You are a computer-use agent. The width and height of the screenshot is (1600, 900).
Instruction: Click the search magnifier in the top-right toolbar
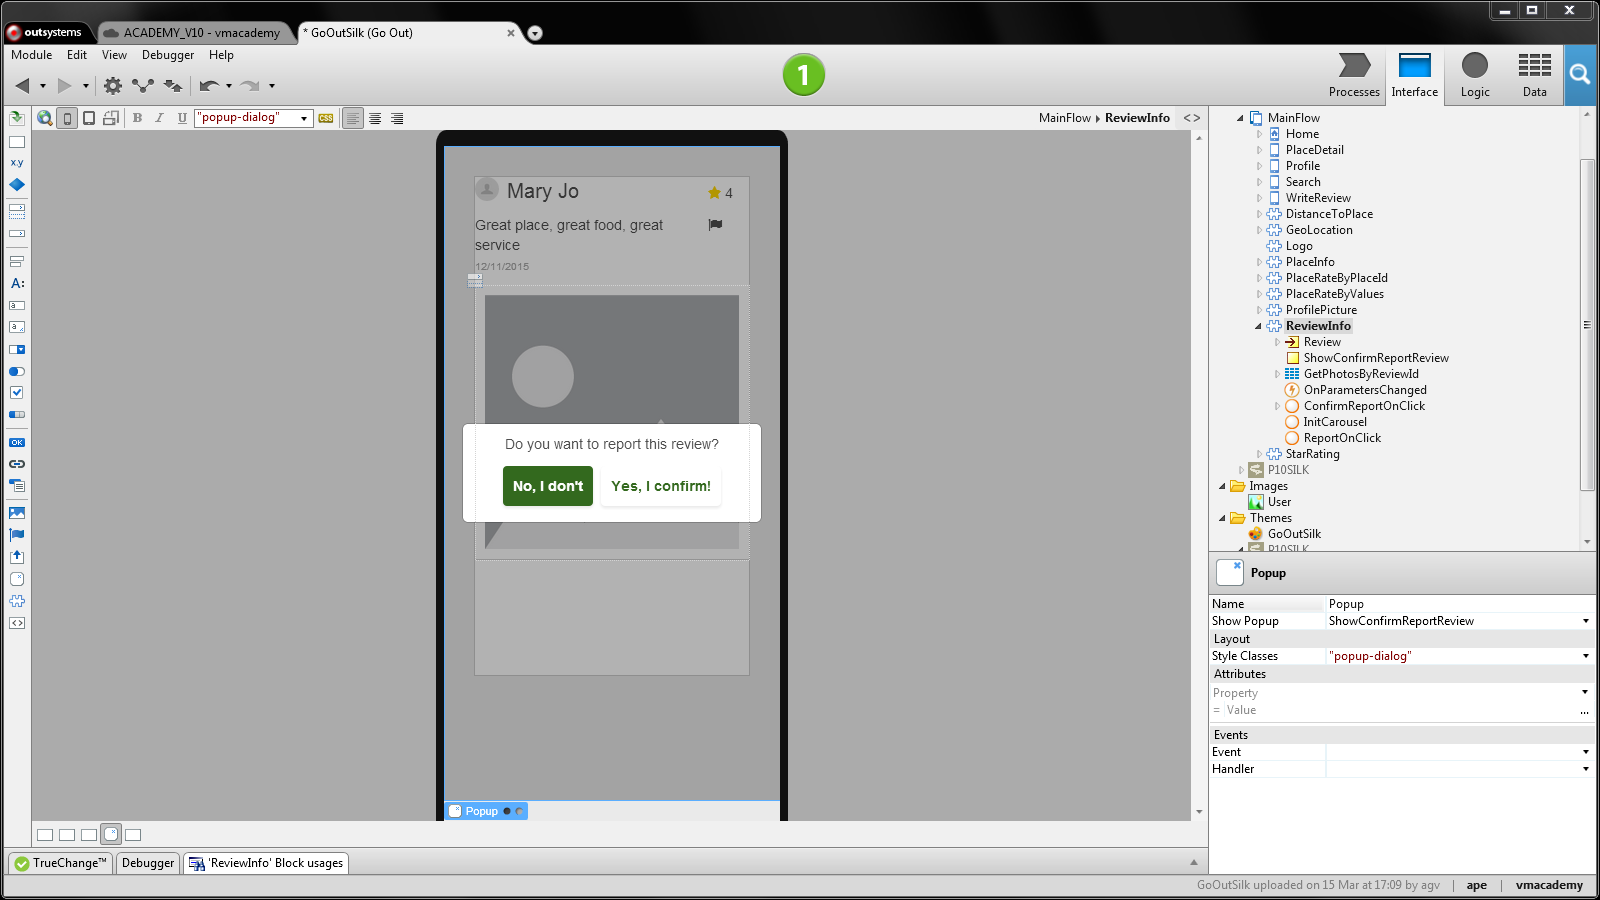pos(1580,75)
